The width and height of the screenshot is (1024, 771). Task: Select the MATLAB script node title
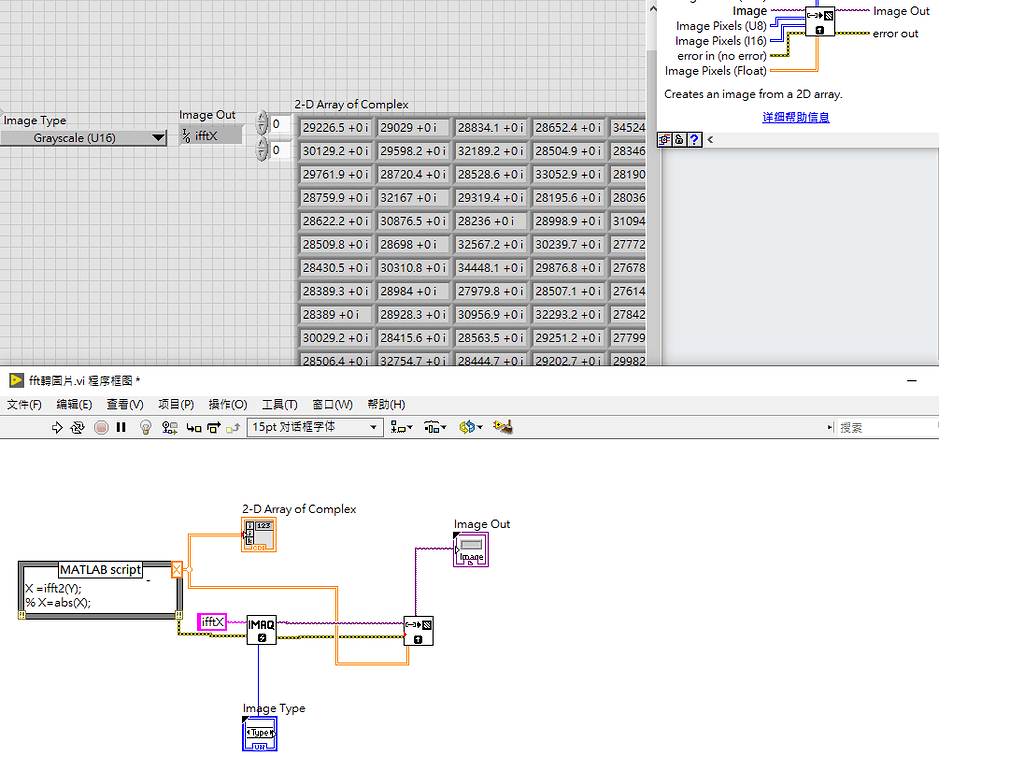coord(101,570)
